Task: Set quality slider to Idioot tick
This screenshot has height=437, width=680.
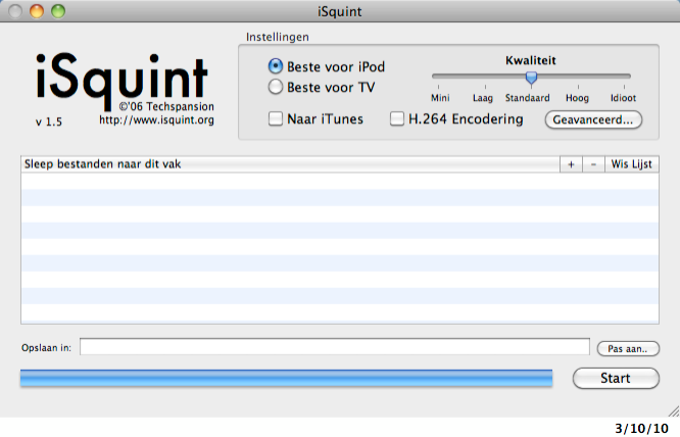Action: point(624,87)
